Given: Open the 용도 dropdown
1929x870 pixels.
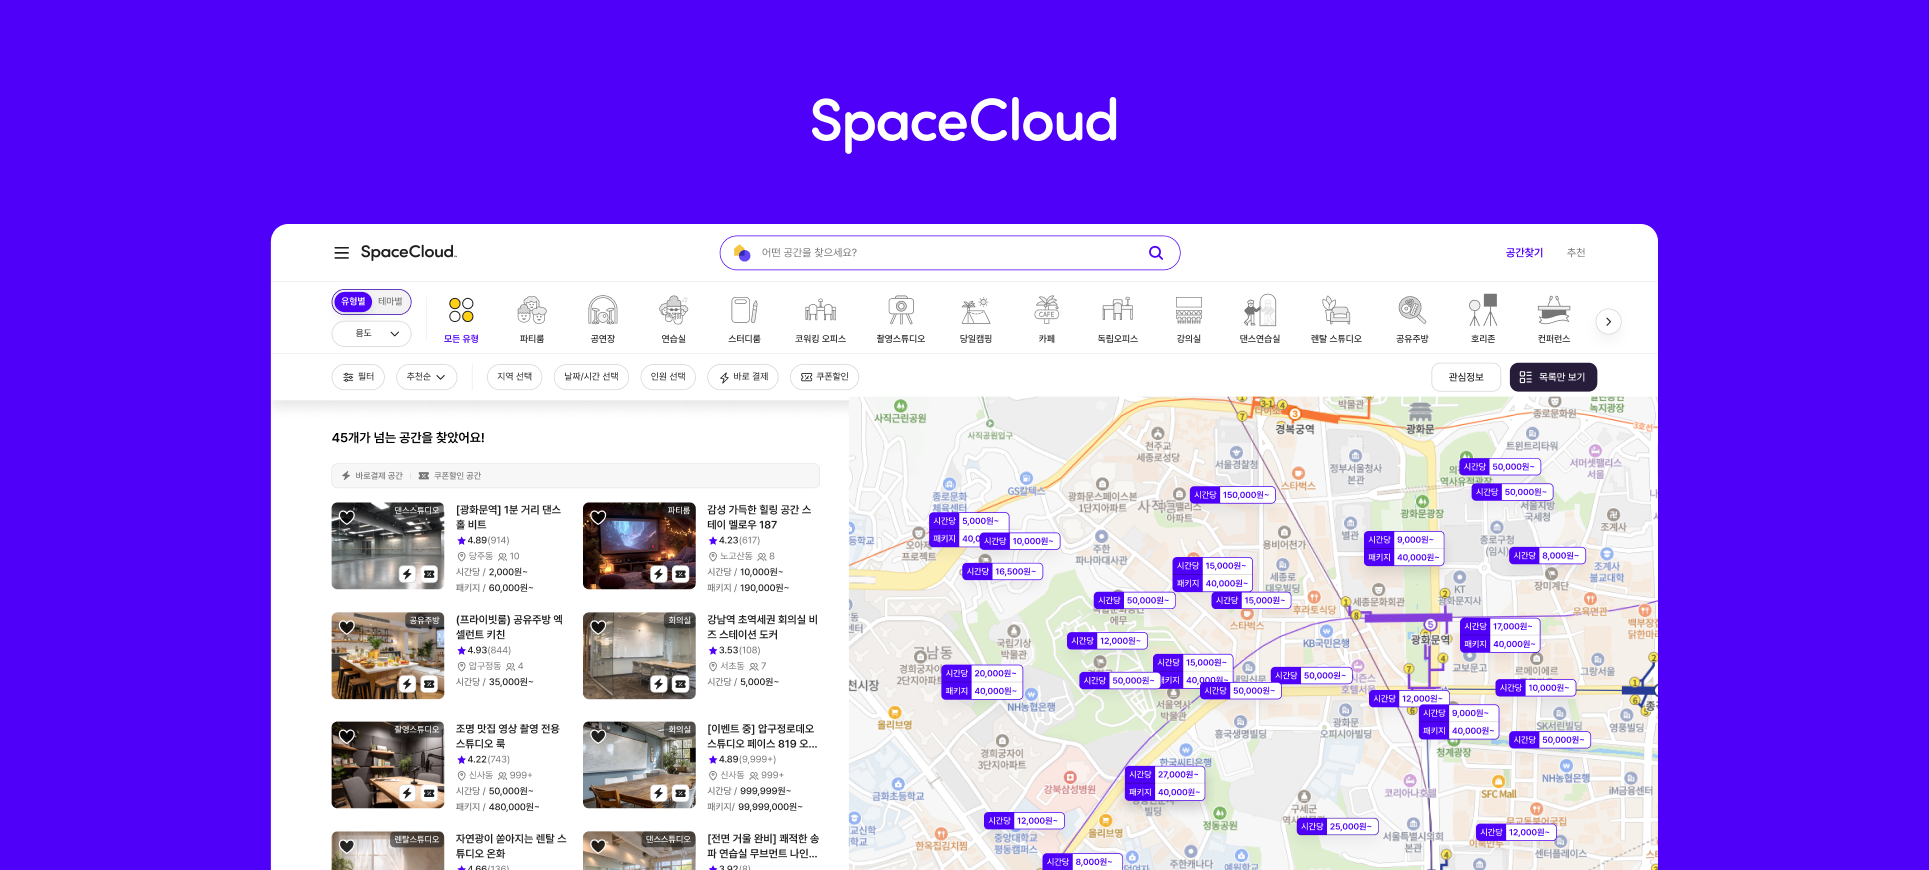Looking at the screenshot, I should click(371, 333).
